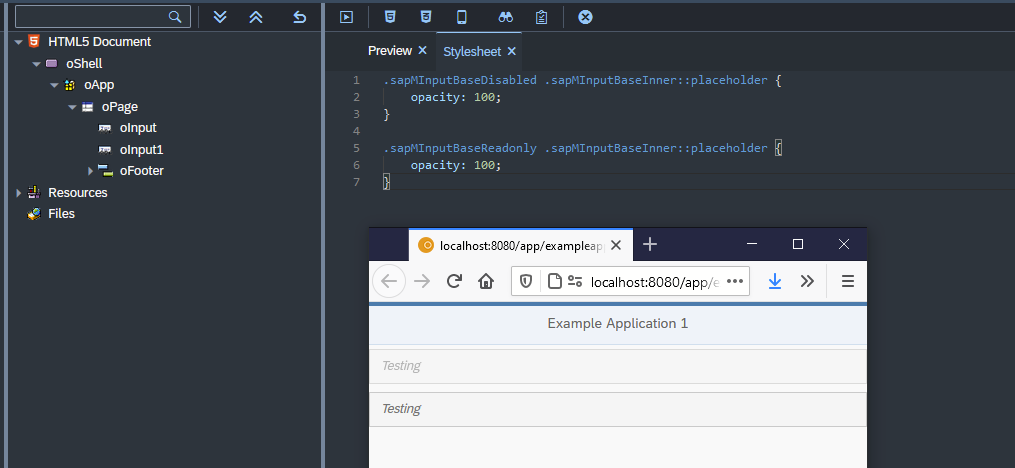Close the Stylesheet tab
This screenshot has width=1015, height=468.
(512, 51)
